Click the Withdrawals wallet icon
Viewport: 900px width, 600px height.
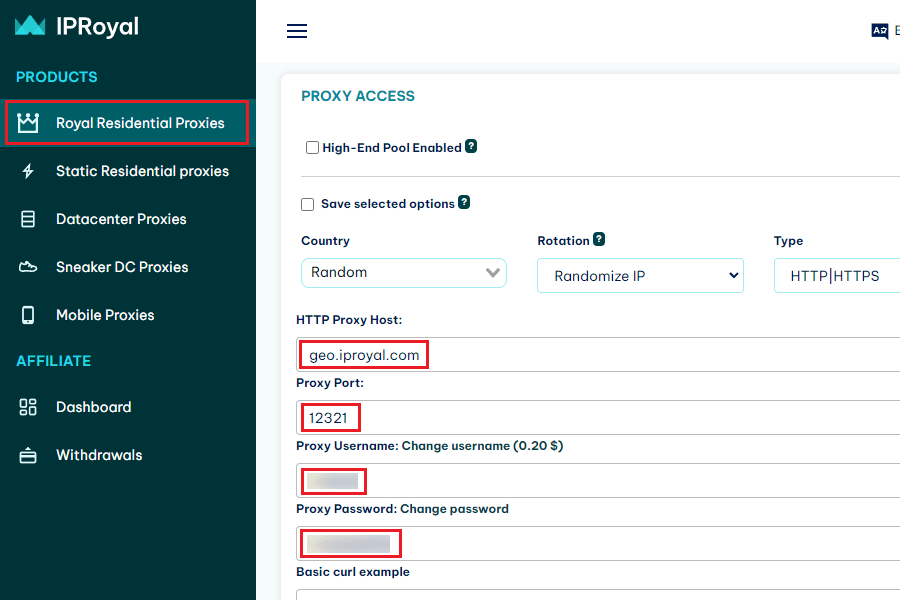28,455
